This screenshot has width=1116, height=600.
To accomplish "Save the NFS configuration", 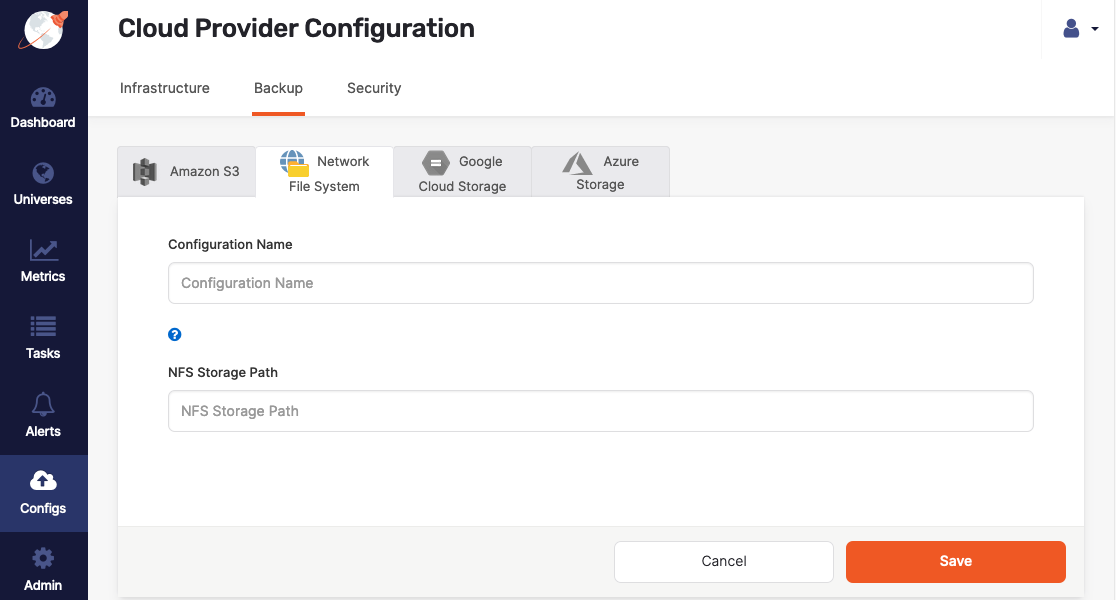I will [955, 561].
